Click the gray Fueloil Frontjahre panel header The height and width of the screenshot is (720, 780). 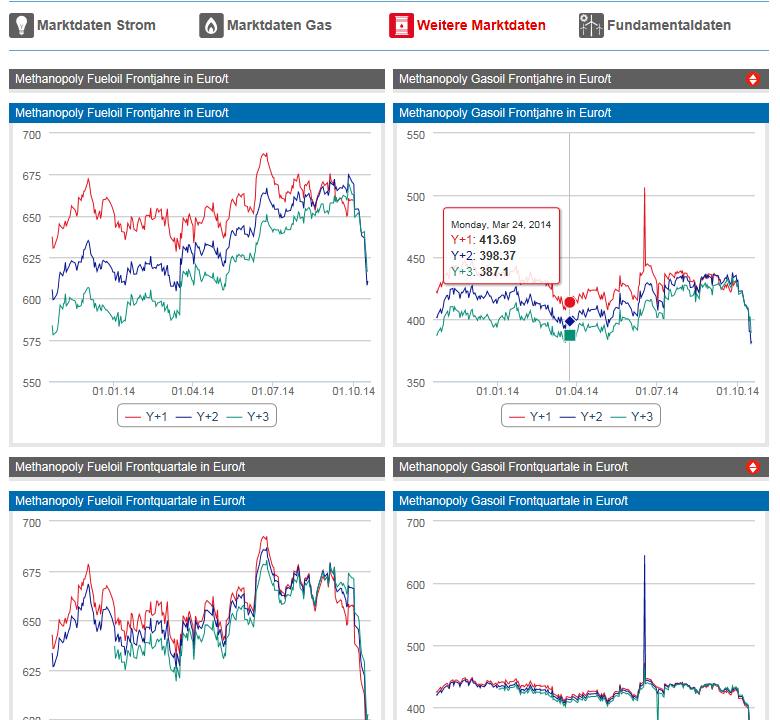(197, 79)
